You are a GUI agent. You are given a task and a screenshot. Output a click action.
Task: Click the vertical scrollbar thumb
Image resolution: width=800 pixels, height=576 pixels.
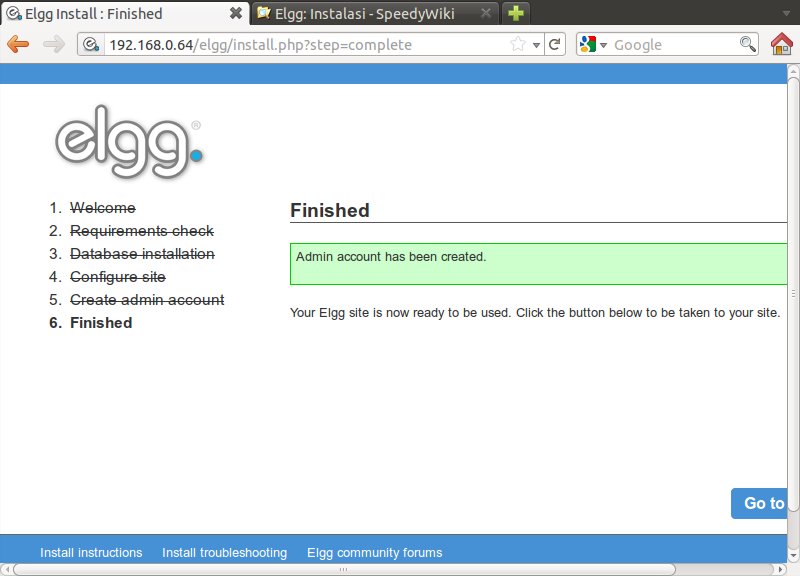pos(793,293)
